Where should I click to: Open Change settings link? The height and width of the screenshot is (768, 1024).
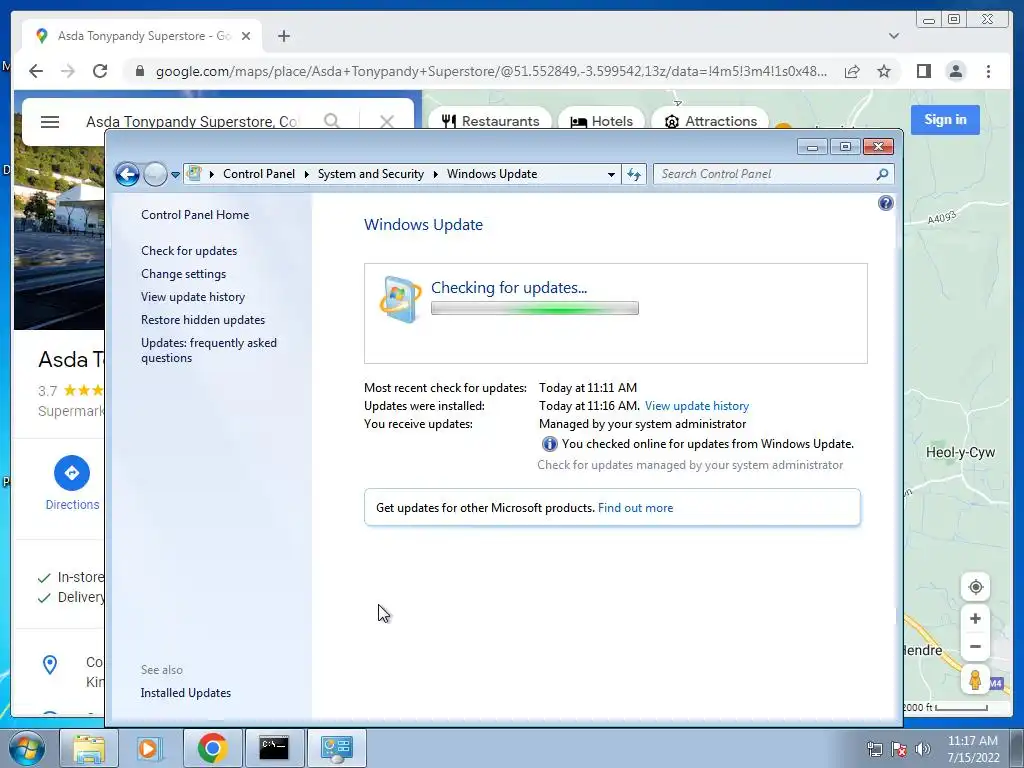coord(184,274)
